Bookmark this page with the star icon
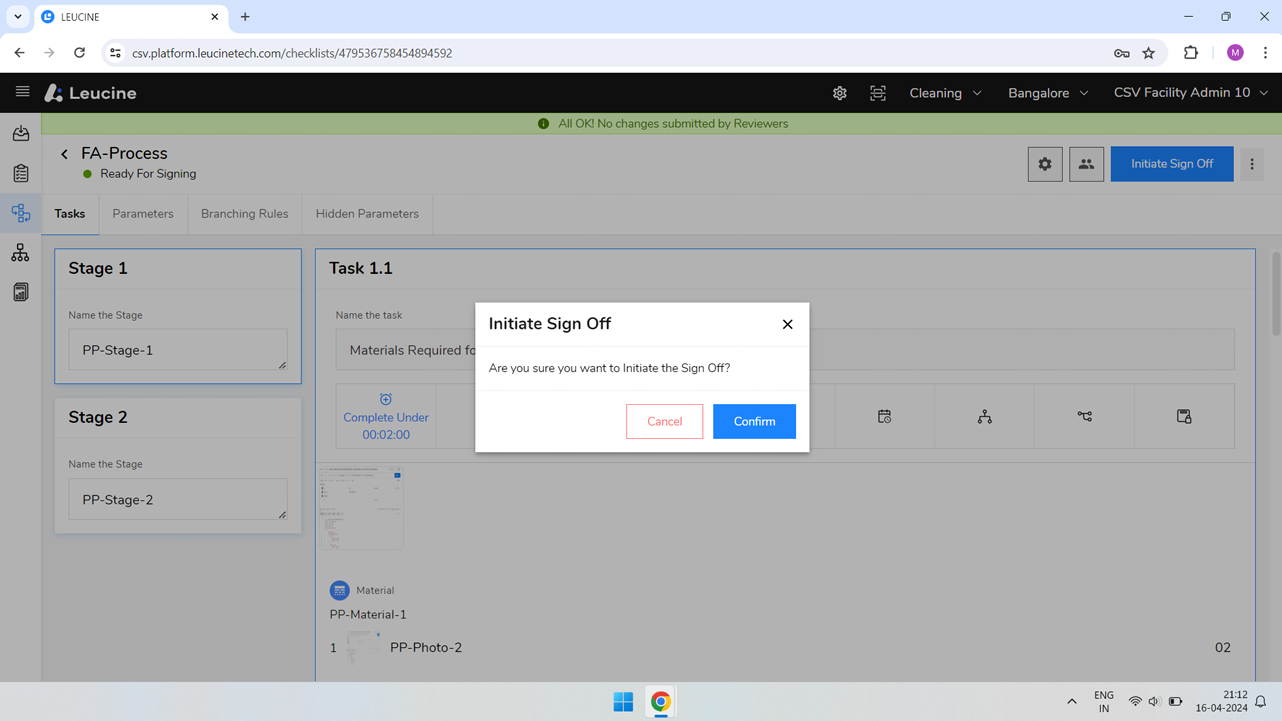The width and height of the screenshot is (1282, 721). pos(1148,53)
